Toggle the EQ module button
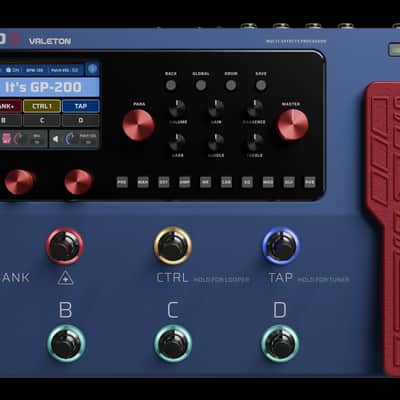Viewport: 400px width, 400px height. pos(247,182)
